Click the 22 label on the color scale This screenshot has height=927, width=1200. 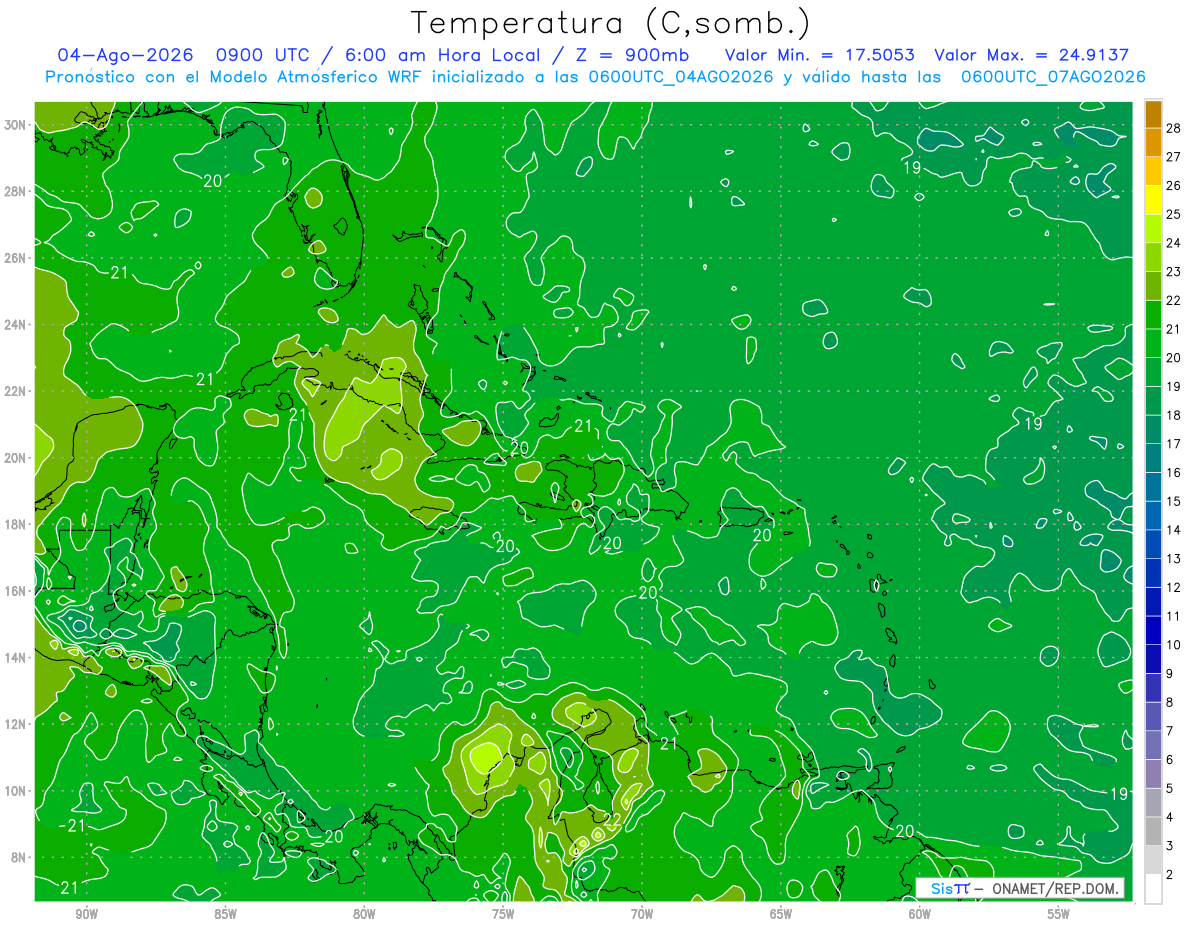click(1175, 300)
